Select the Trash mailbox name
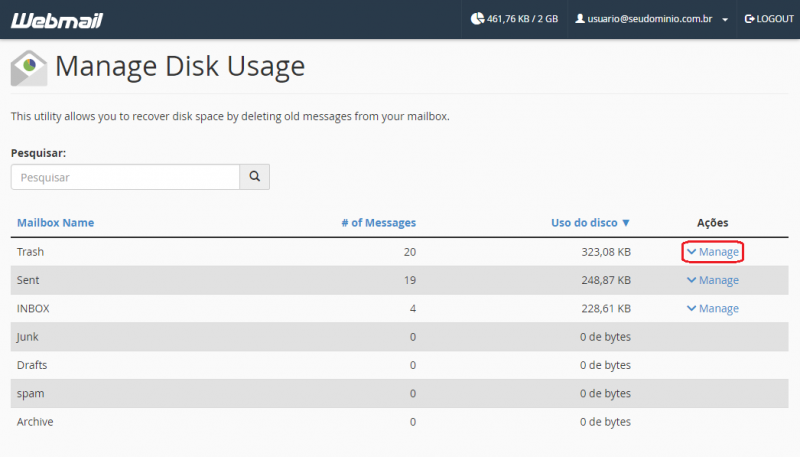 (30, 252)
